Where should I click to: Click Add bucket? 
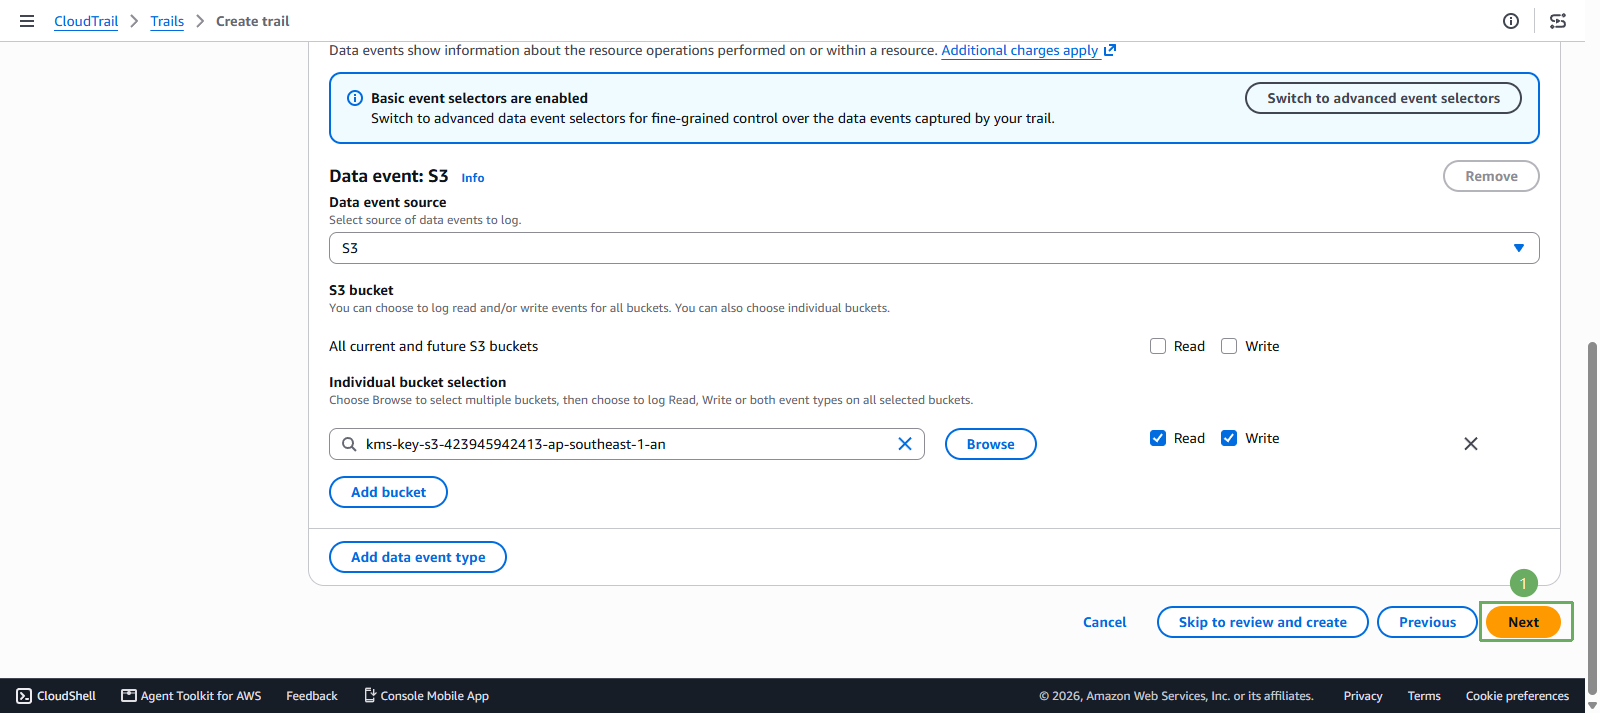click(x=388, y=492)
